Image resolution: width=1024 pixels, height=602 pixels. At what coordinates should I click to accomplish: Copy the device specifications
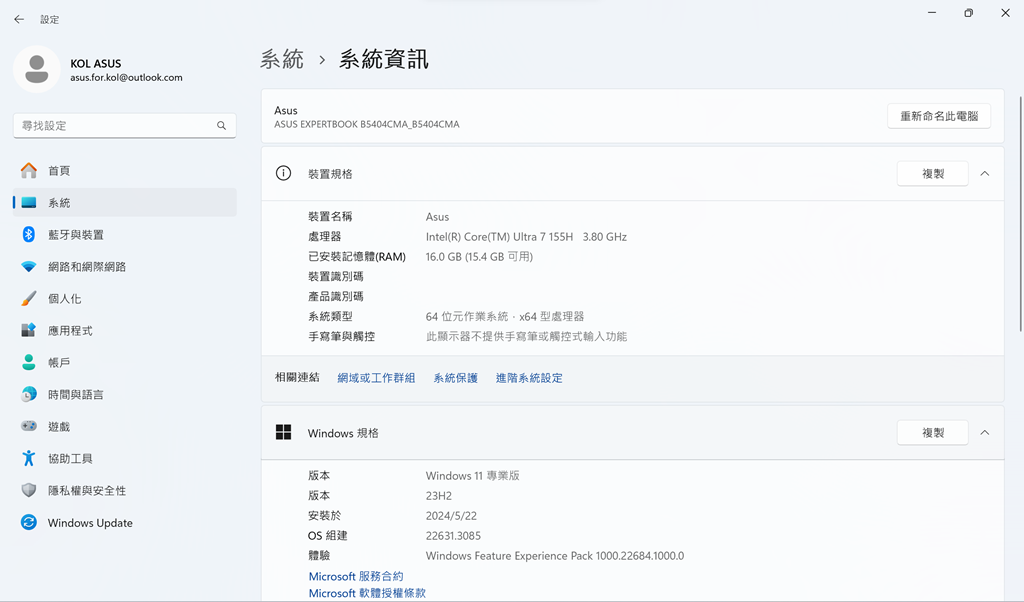click(x=932, y=174)
